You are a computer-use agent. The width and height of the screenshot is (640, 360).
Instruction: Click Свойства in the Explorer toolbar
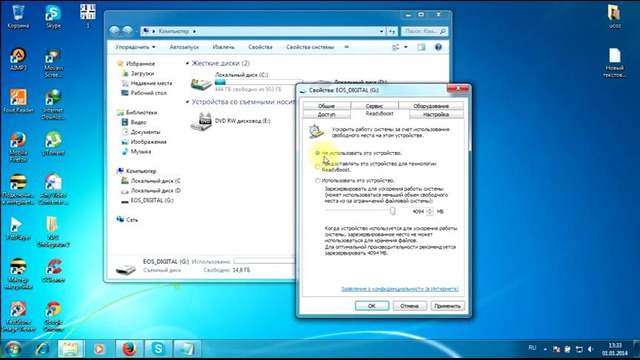(260, 47)
